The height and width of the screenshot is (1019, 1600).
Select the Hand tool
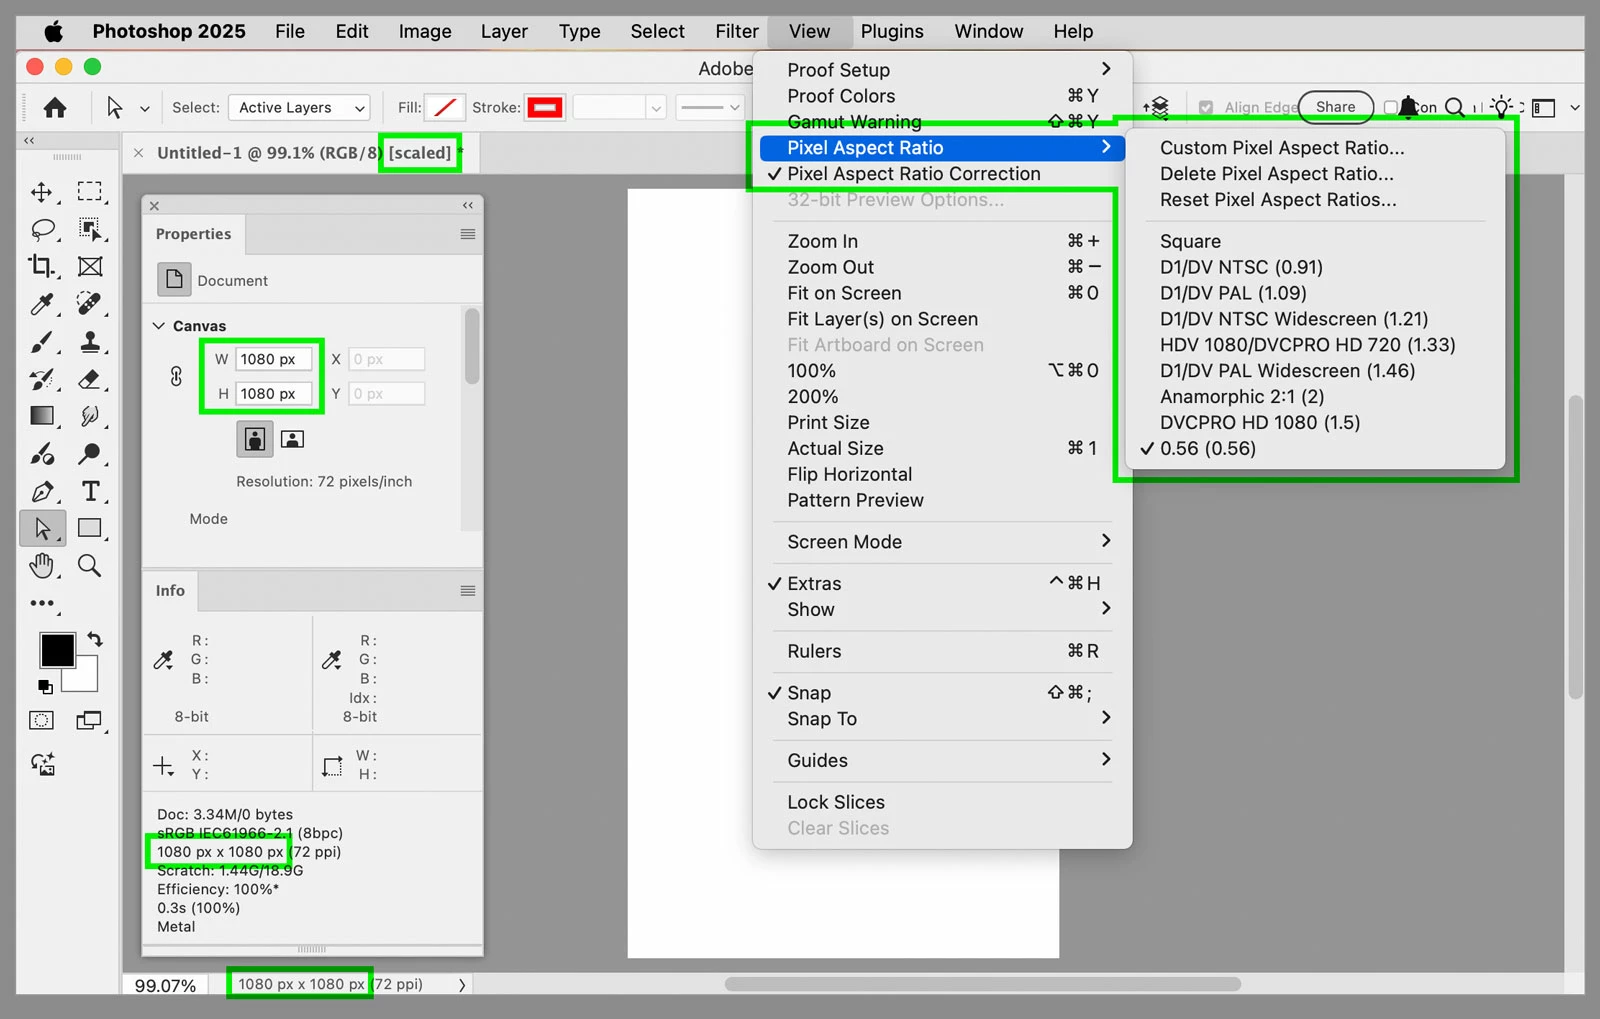[x=42, y=566]
